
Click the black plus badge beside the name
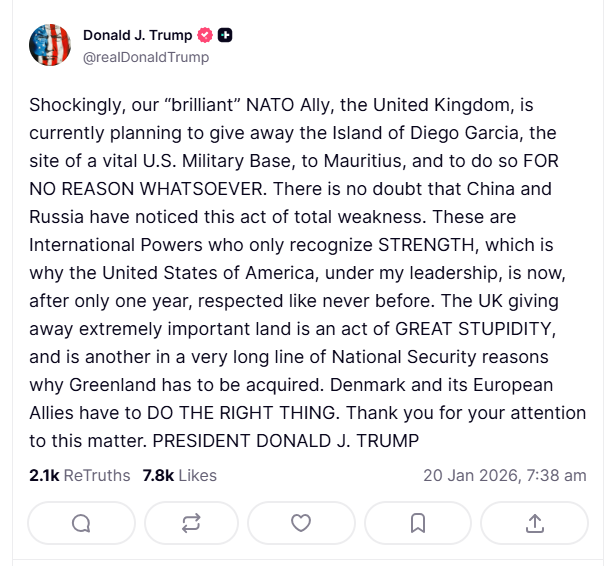(225, 36)
